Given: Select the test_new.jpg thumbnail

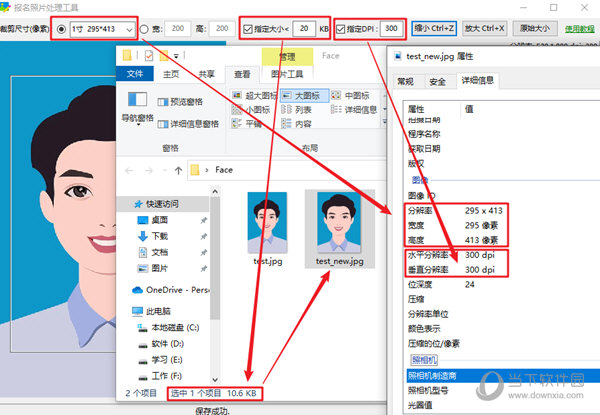Looking at the screenshot, I should (339, 229).
